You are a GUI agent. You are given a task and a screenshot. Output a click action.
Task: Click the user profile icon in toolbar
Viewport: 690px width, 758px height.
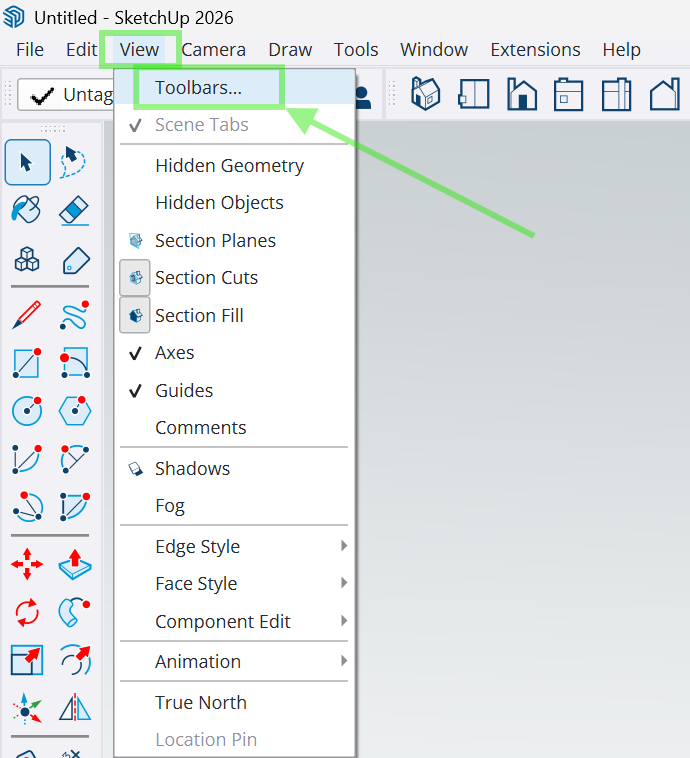(x=363, y=97)
